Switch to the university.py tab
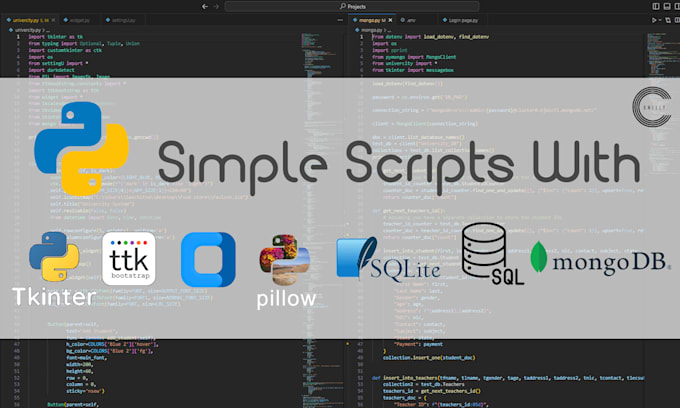This screenshot has height=408, width=680. 29,20
